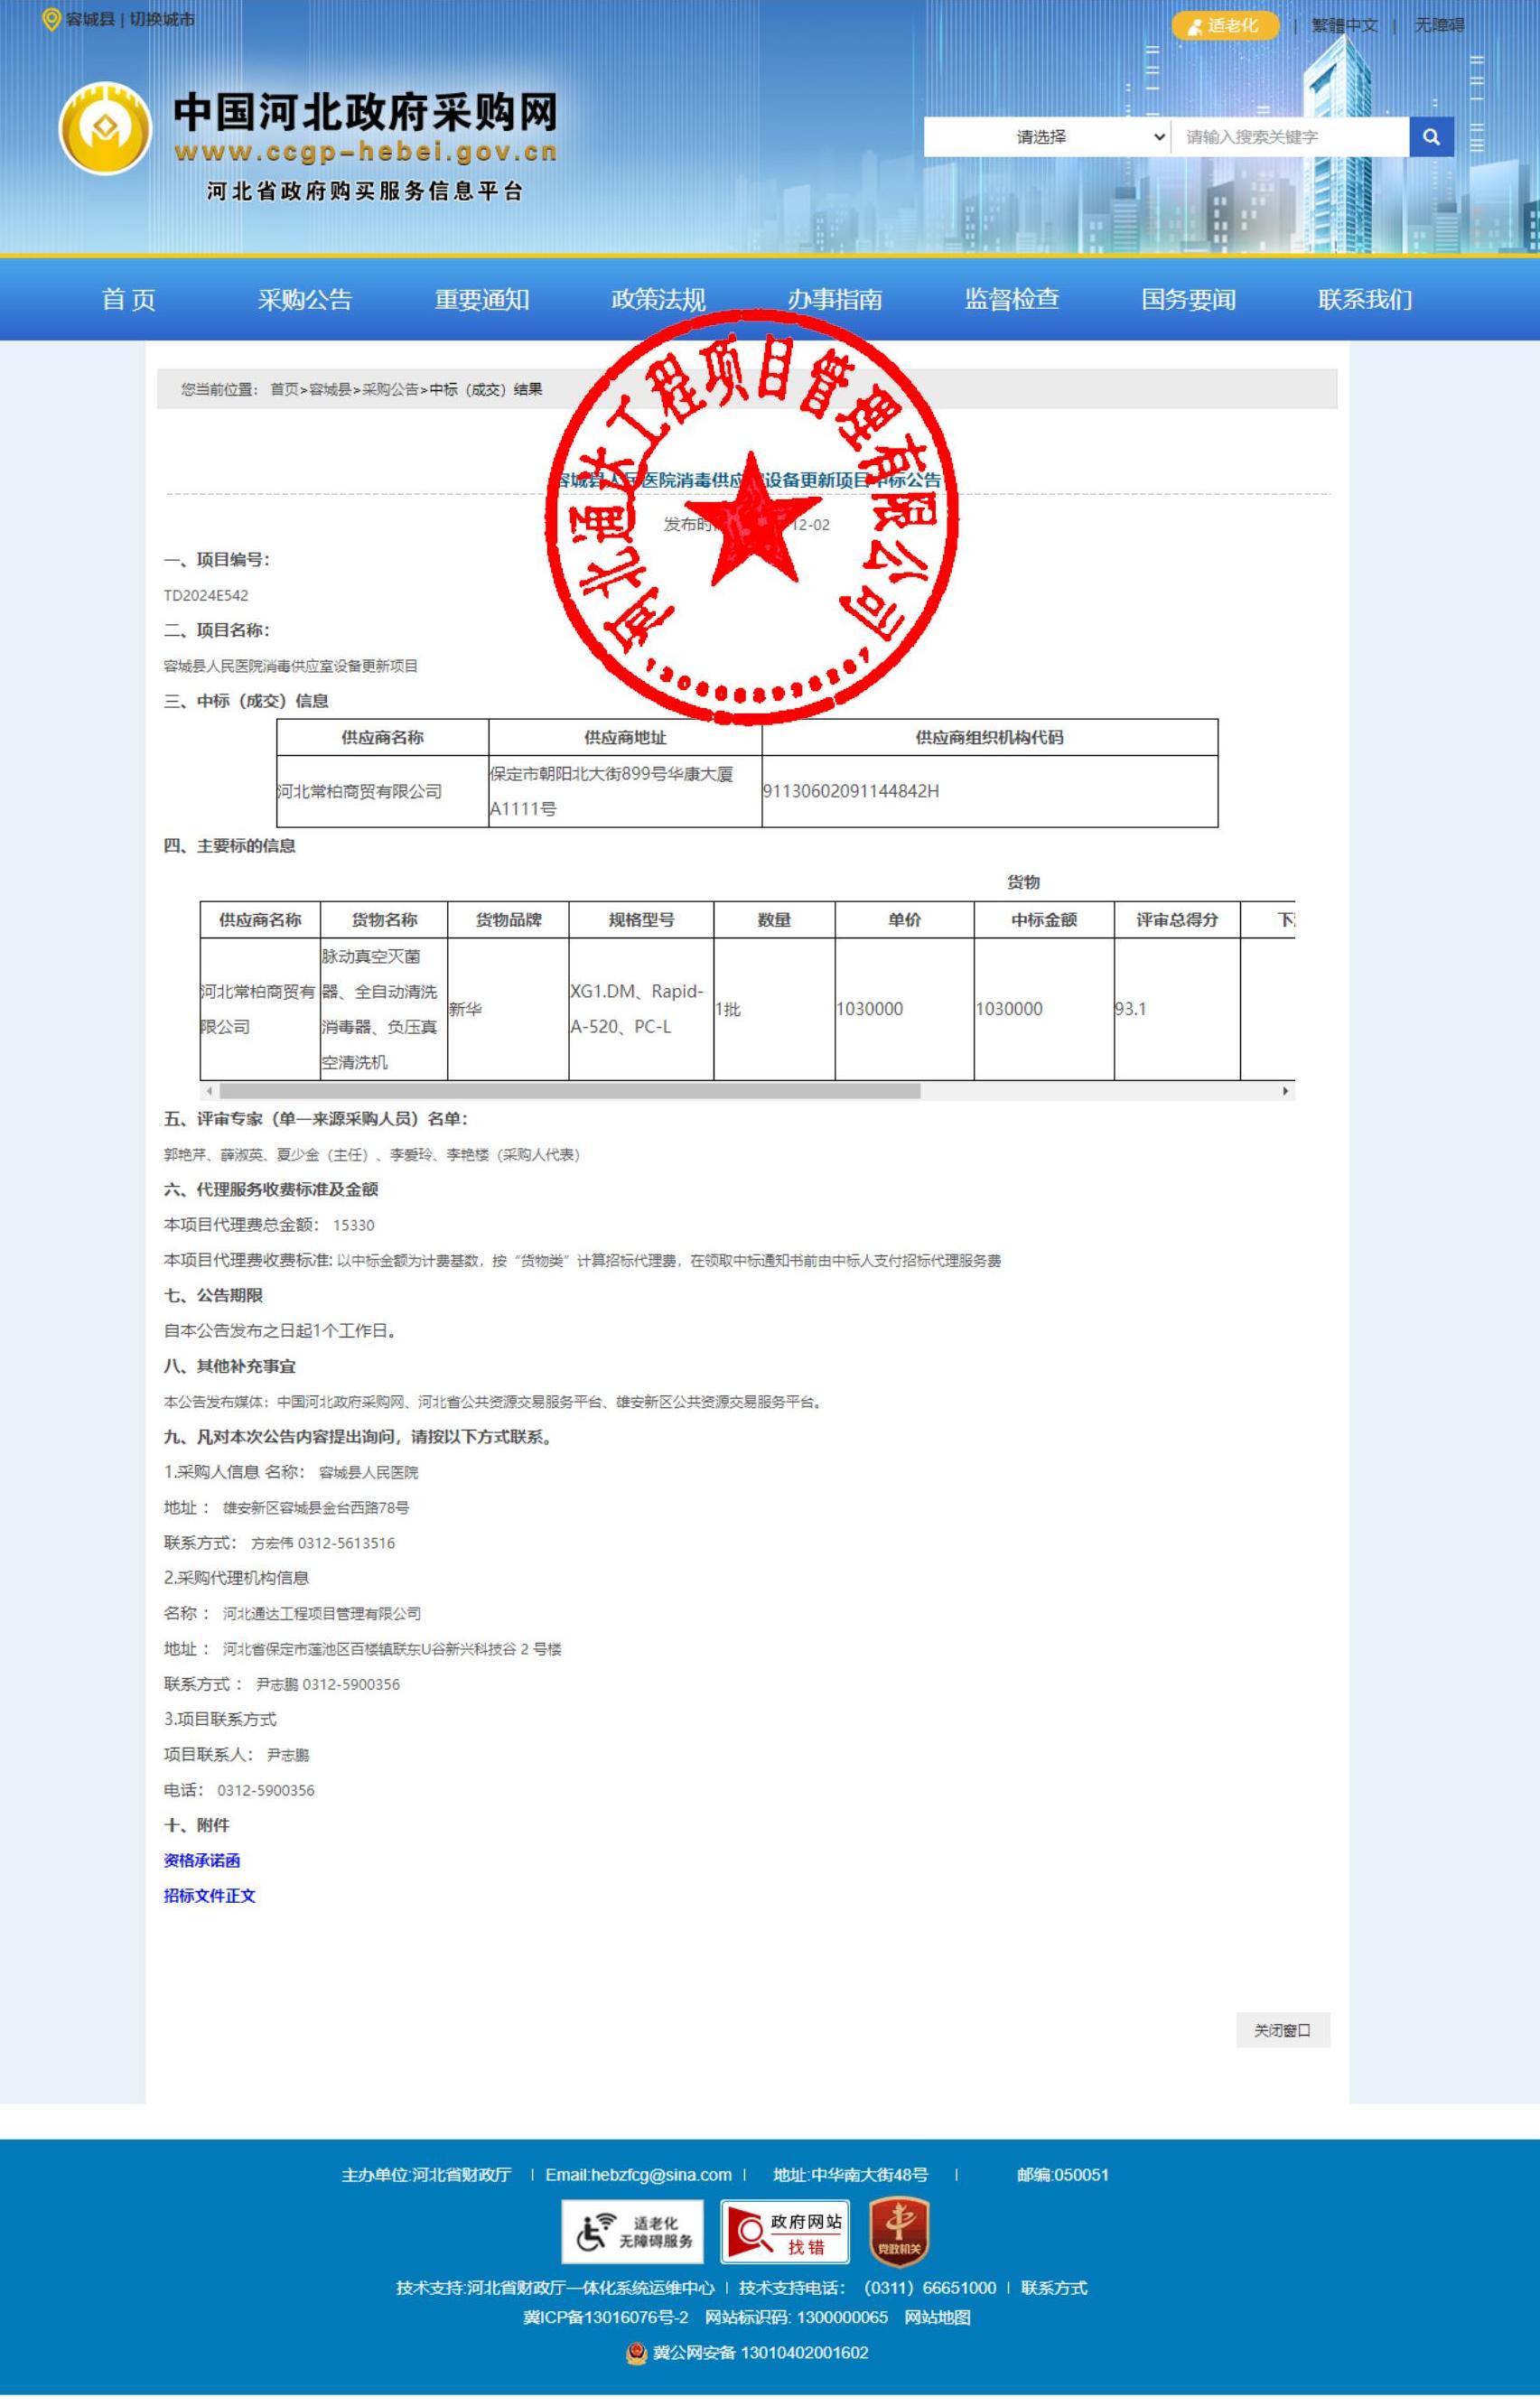Click the 保定市朝阳北大街899号 address cell
1540x2406 pixels.
(625, 791)
